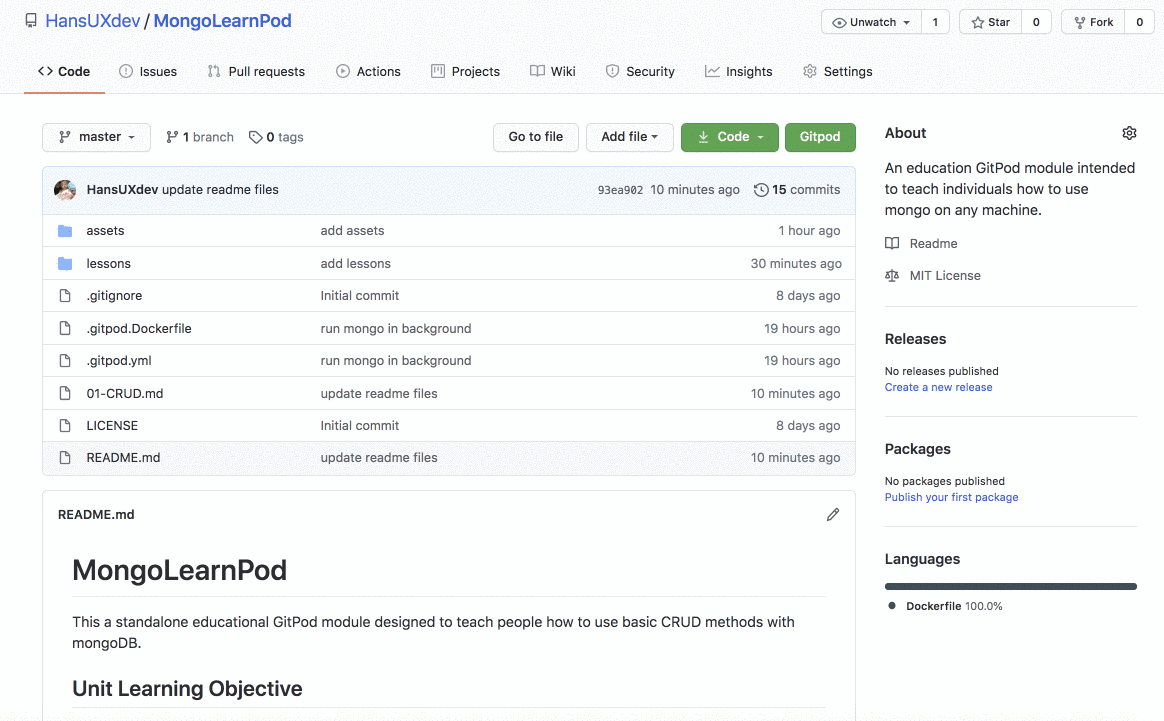Open the Issues tab
1164x721 pixels.
(148, 71)
